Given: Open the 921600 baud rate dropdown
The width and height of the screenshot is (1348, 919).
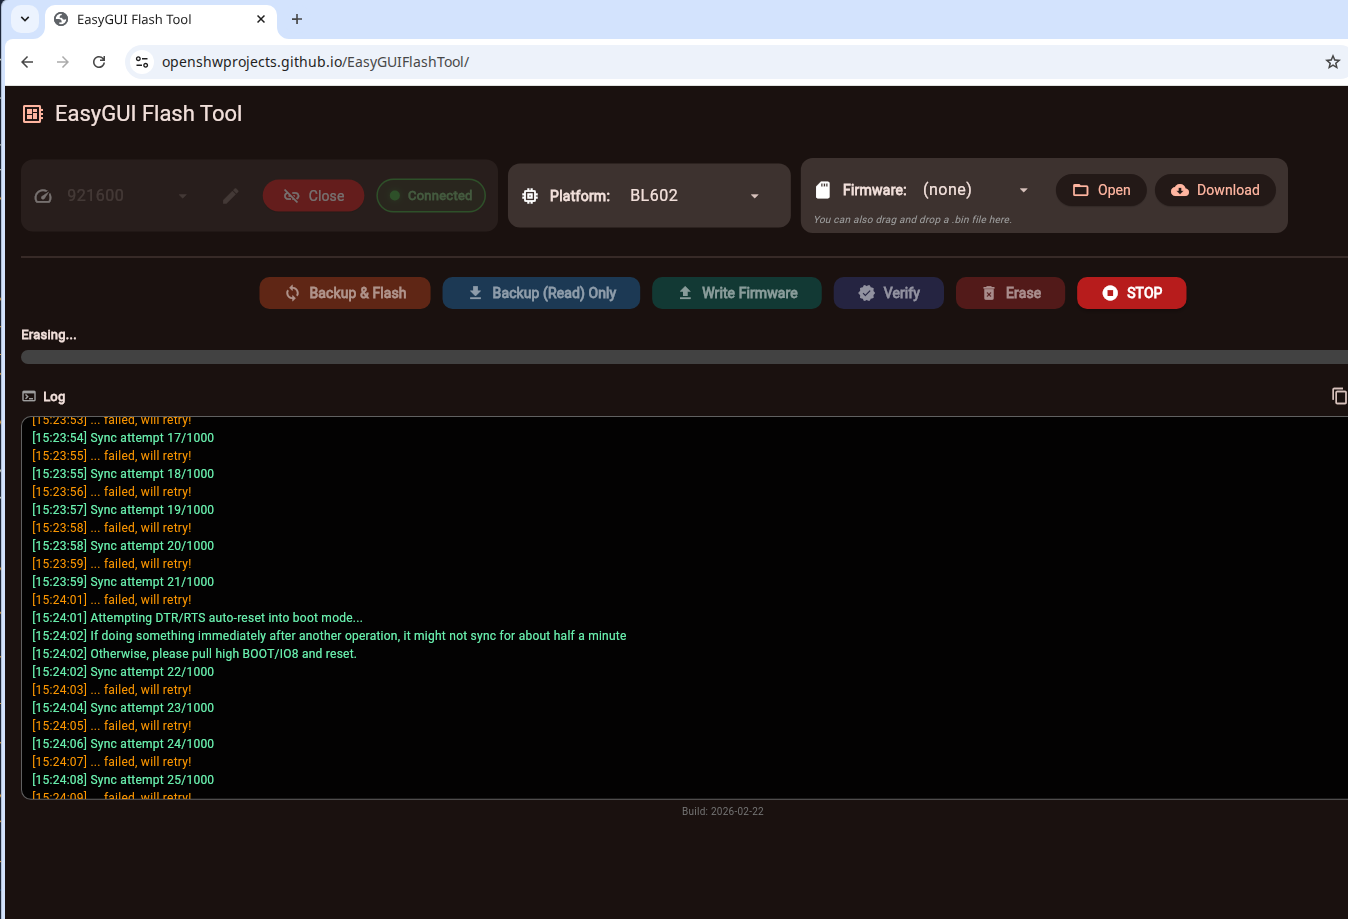Looking at the screenshot, I should (x=128, y=196).
